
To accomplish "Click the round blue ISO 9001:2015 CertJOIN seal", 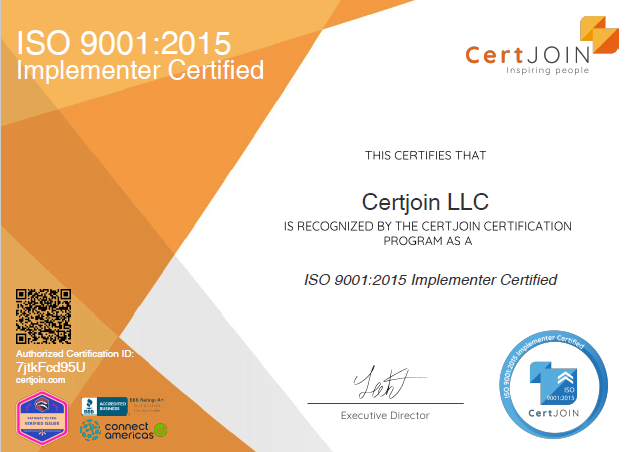I will point(554,384).
